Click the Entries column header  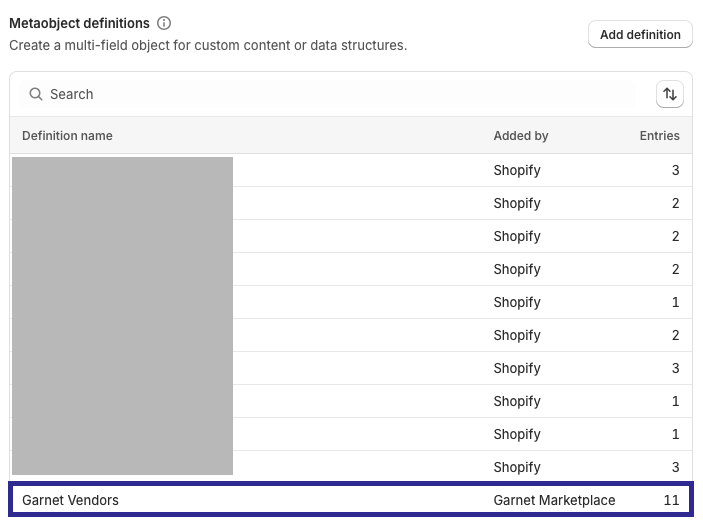click(x=659, y=135)
